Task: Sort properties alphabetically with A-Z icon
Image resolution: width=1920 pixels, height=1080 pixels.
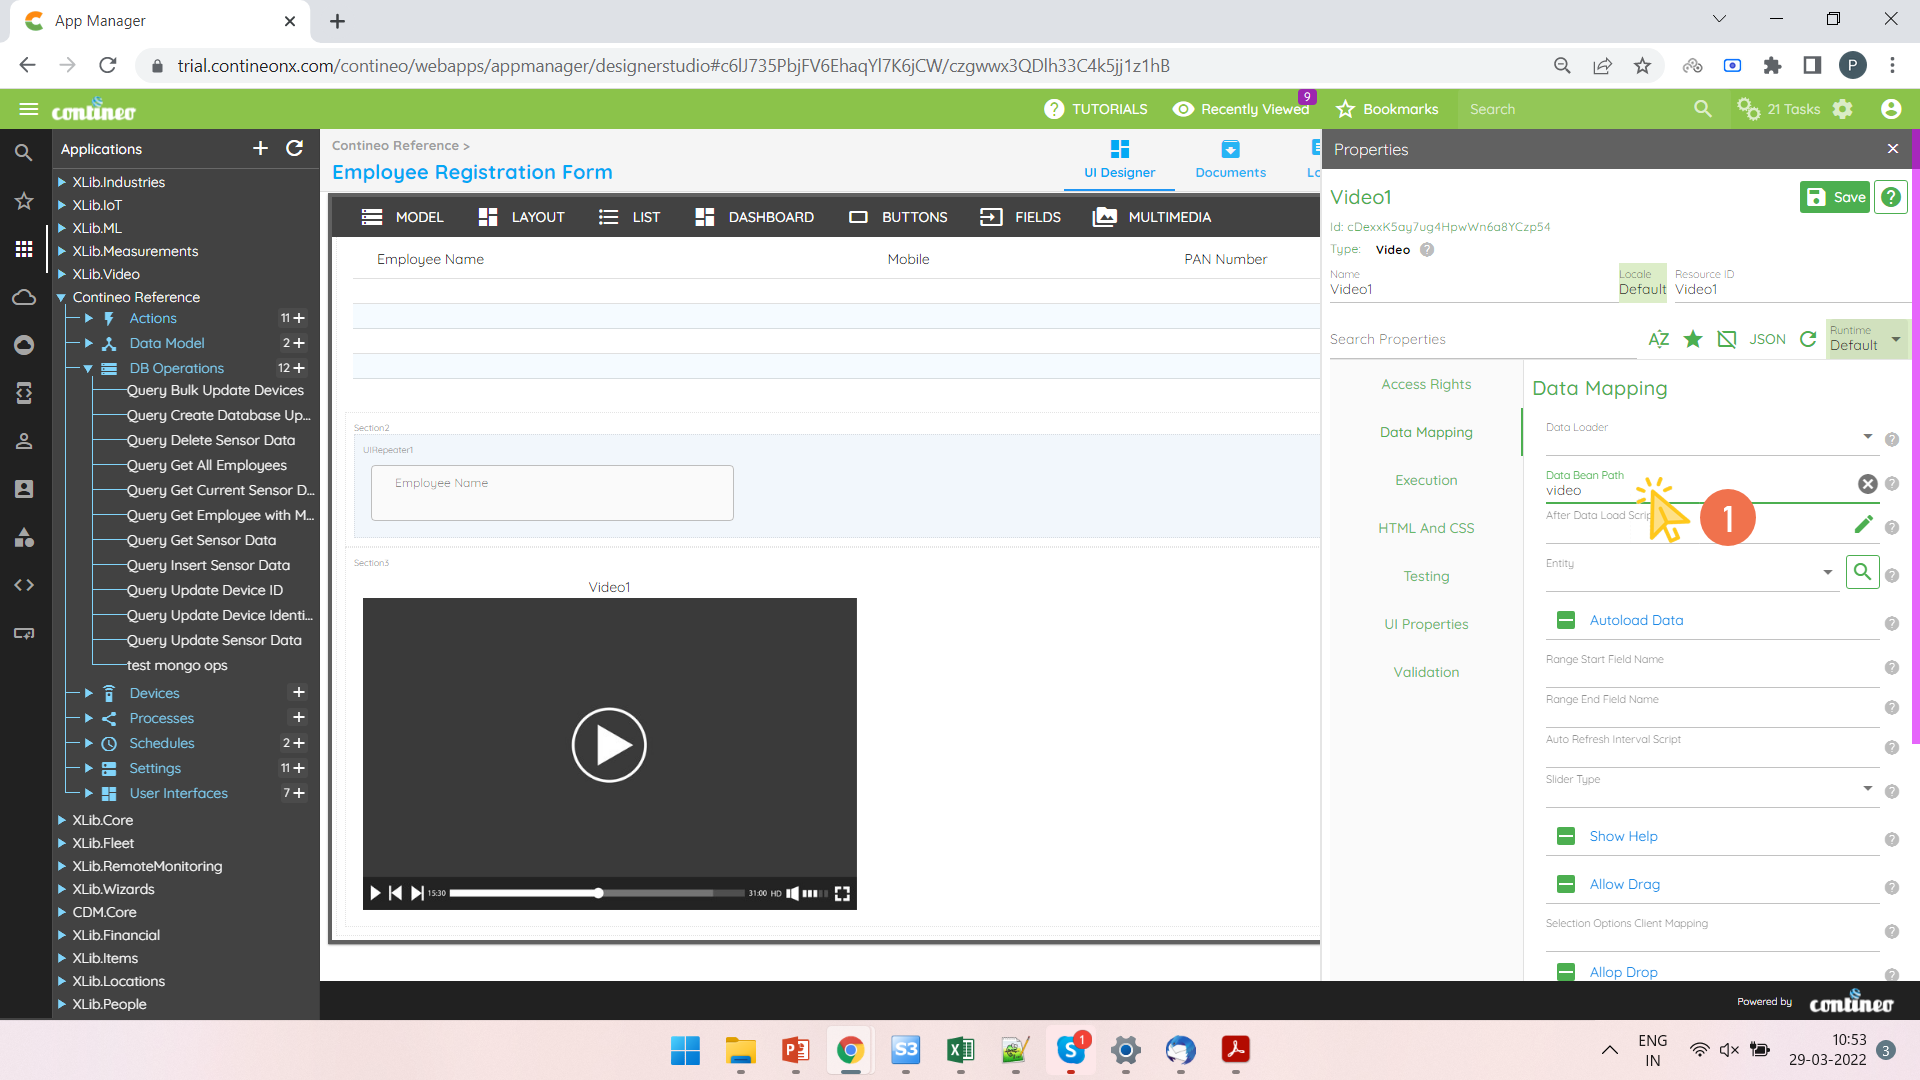Action: (1659, 339)
